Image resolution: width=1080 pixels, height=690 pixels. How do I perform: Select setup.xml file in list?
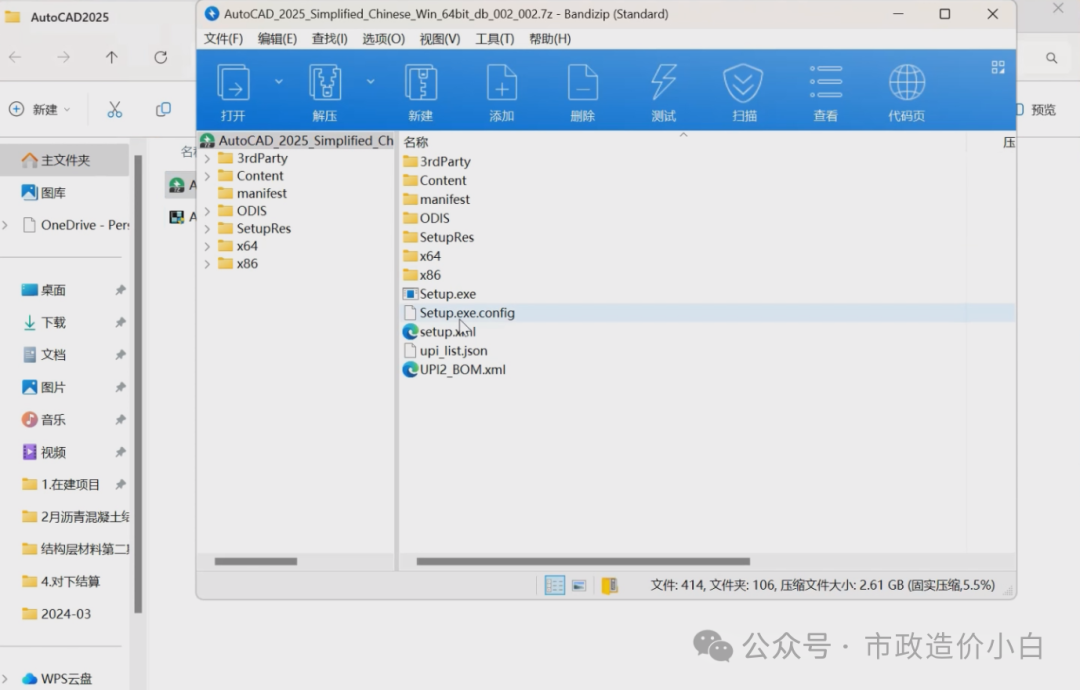pos(439,332)
